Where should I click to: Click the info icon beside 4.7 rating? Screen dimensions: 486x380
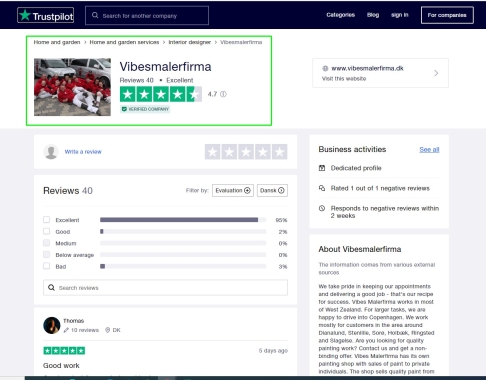tap(223, 94)
